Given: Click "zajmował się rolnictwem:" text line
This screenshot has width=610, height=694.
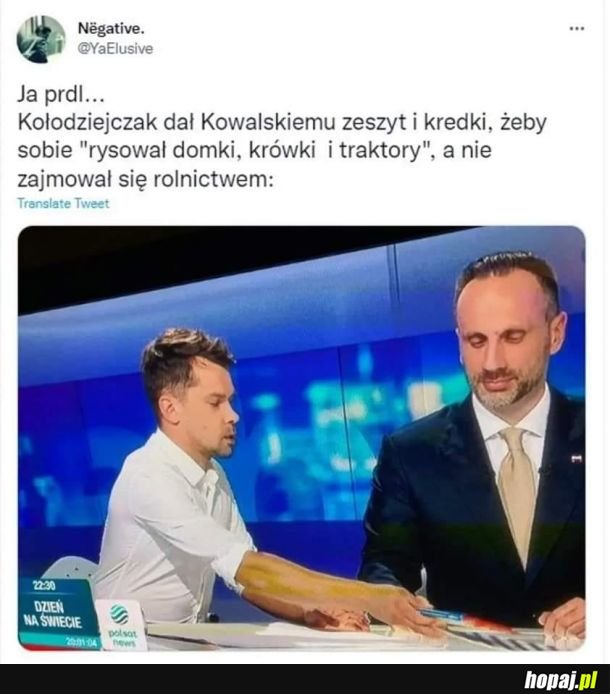Looking at the screenshot, I should tap(146, 179).
